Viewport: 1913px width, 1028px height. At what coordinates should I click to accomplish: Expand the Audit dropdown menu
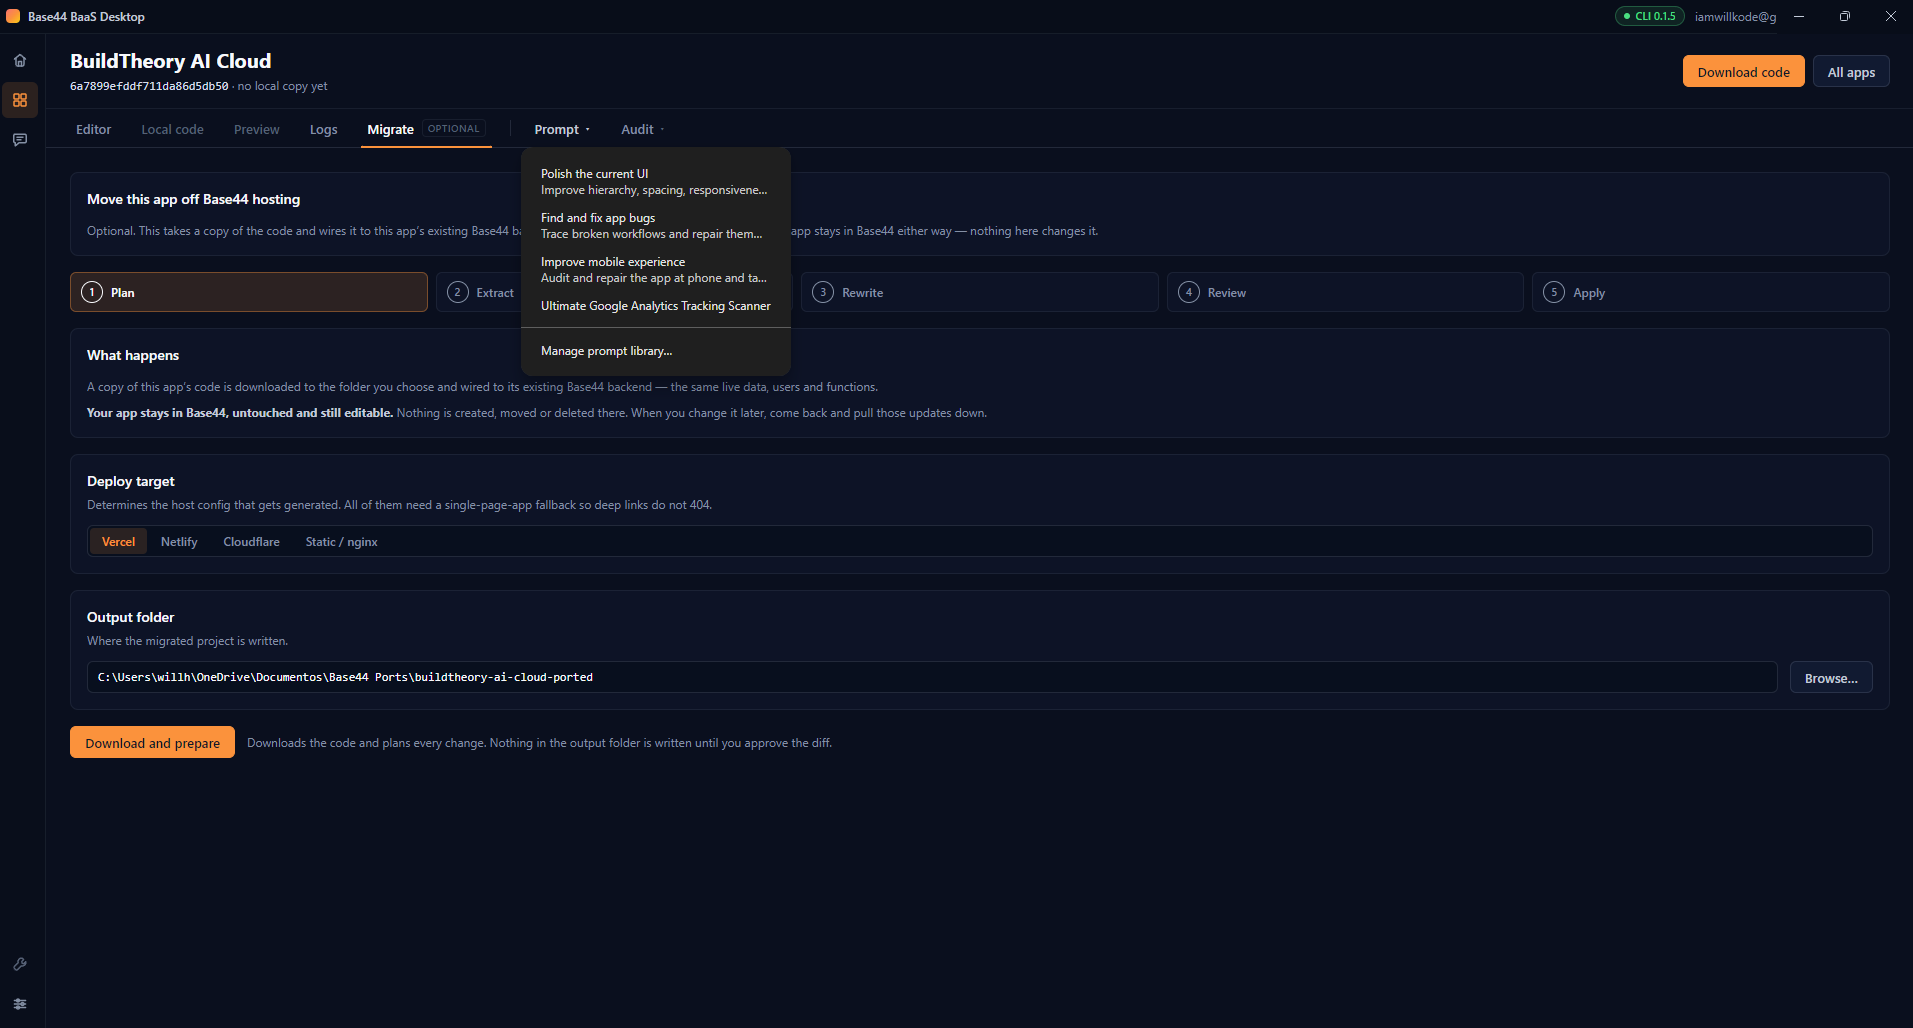(x=642, y=130)
